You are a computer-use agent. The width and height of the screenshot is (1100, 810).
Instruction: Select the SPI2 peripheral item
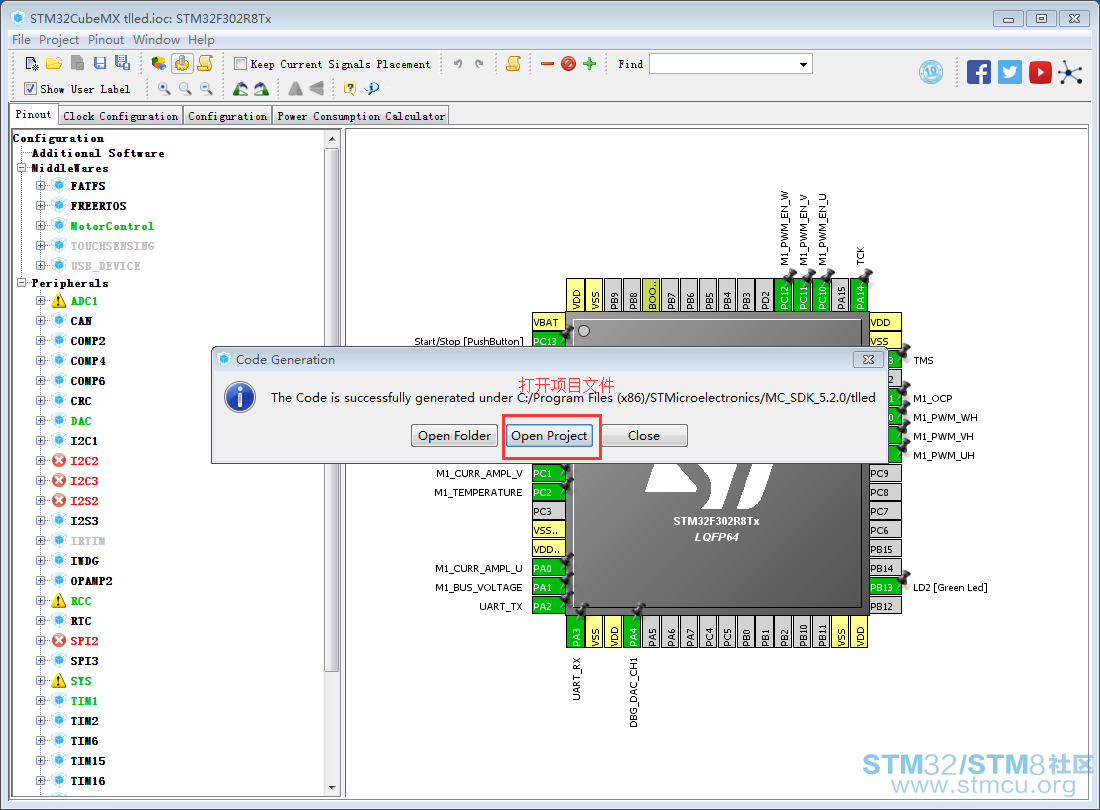pos(84,641)
